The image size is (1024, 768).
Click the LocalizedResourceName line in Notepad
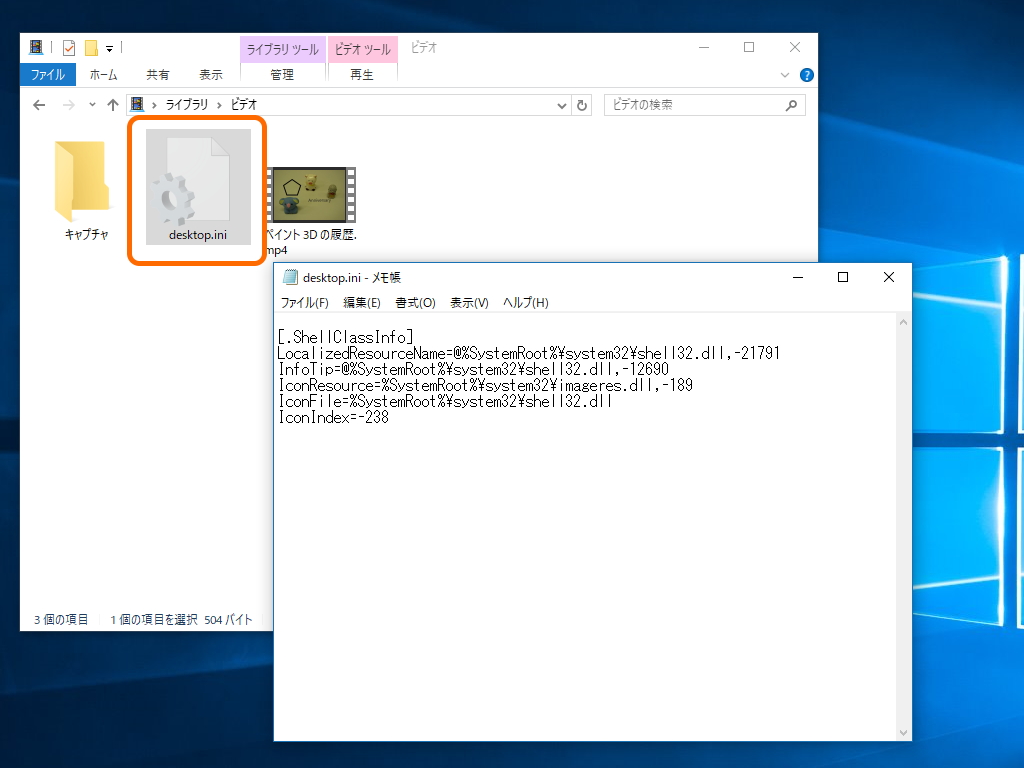tap(528, 353)
